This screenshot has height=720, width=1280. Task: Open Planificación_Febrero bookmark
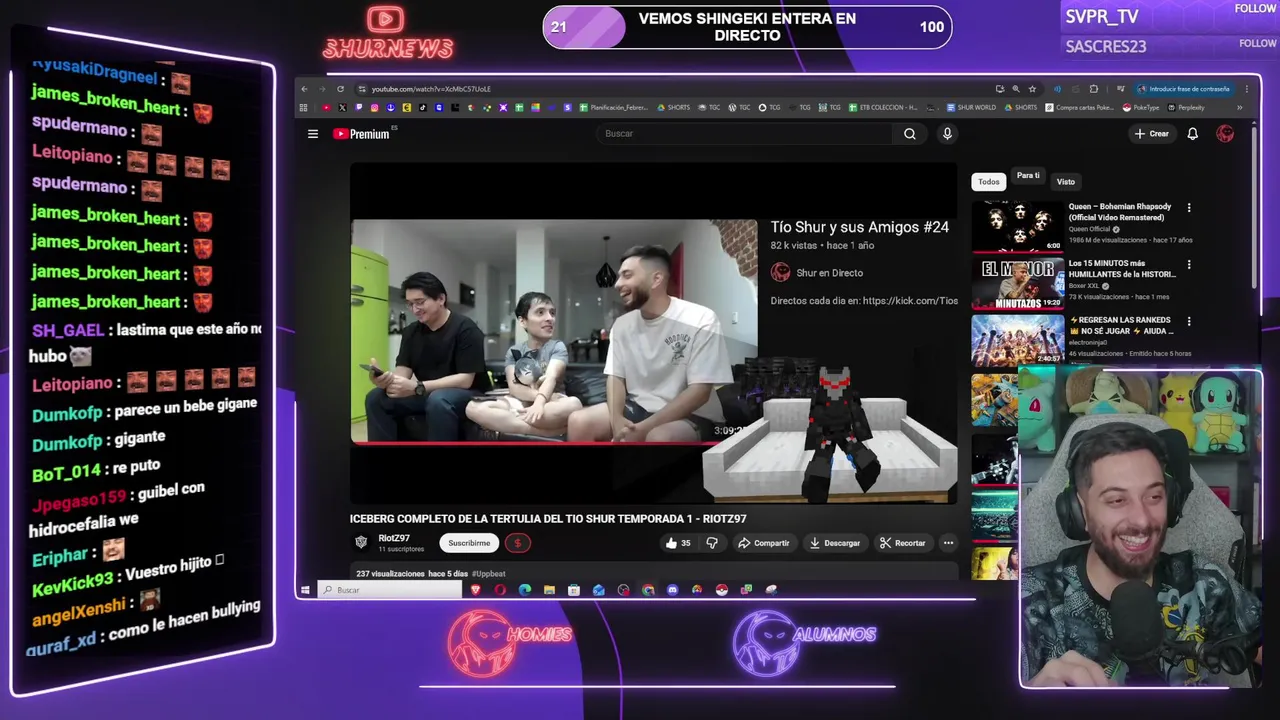[614, 108]
